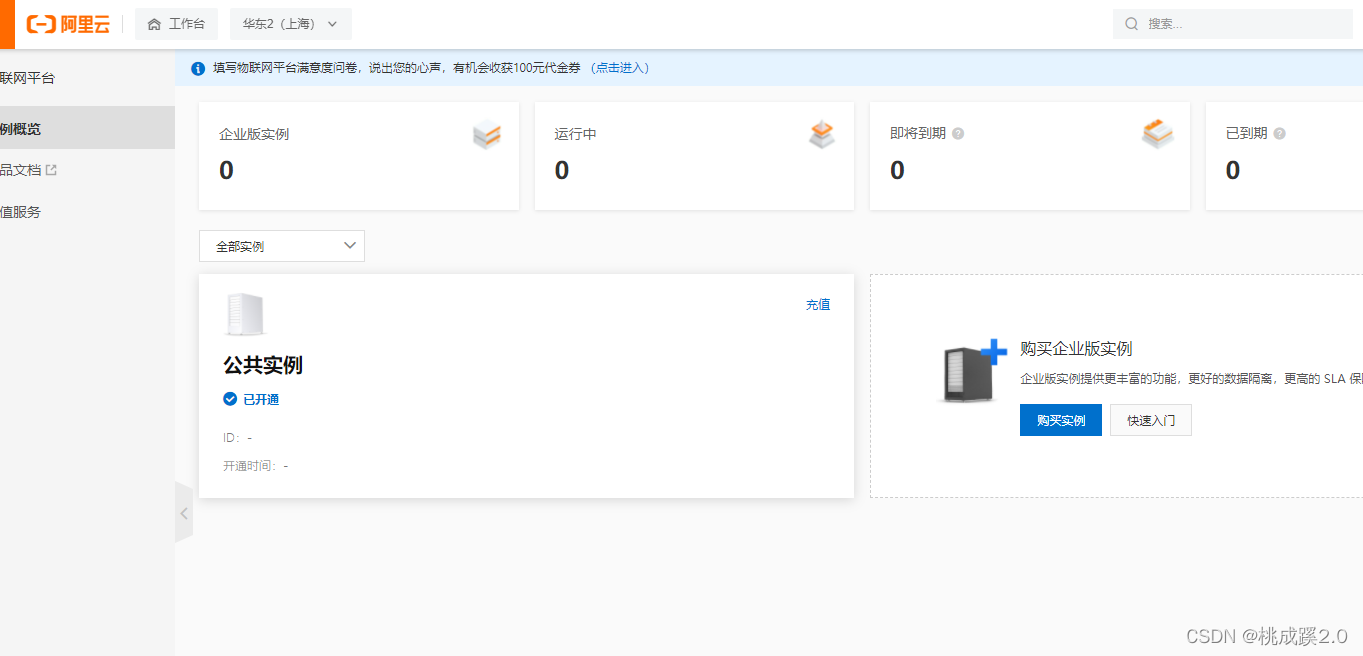Open the 全部实例 filter dropdown

click(x=281, y=245)
